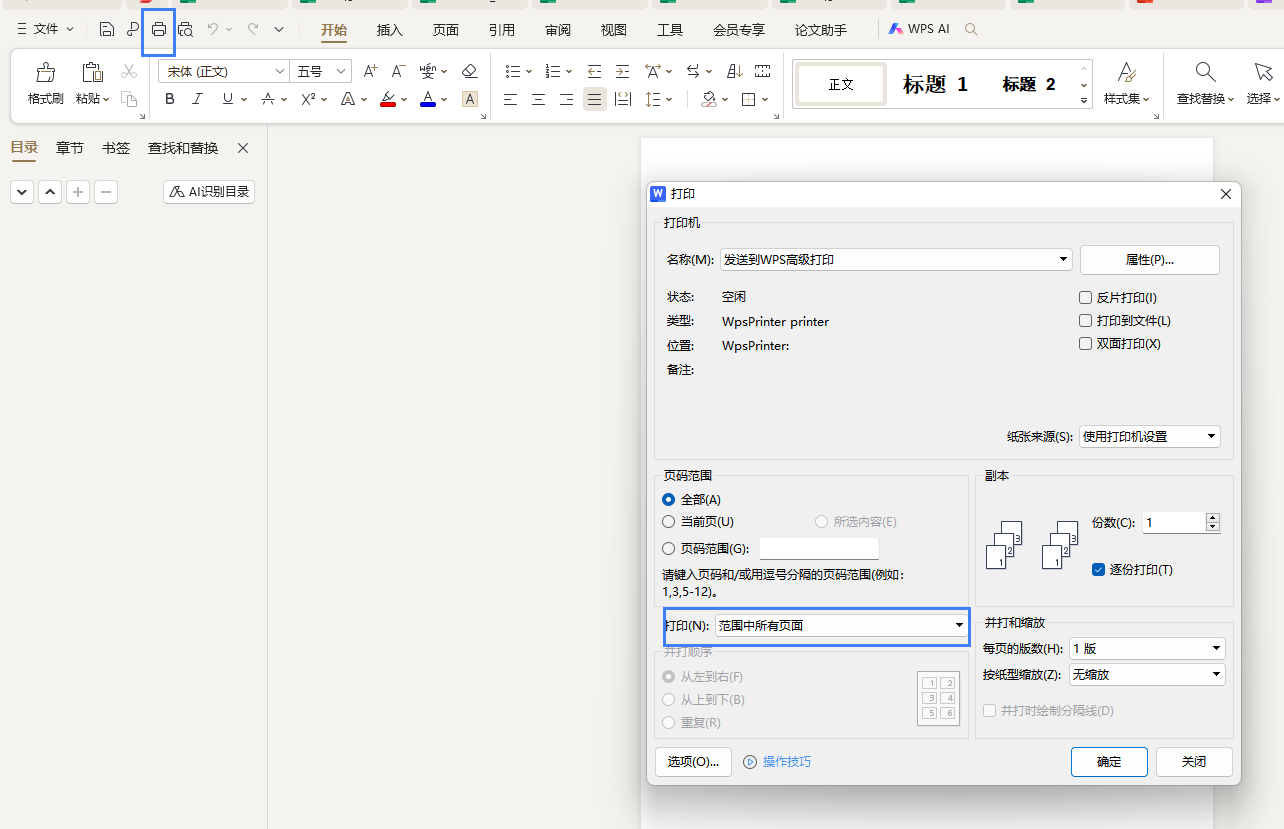1284x829 pixels.
Task: Switch to the 页面 ribbon tab
Action: click(446, 30)
